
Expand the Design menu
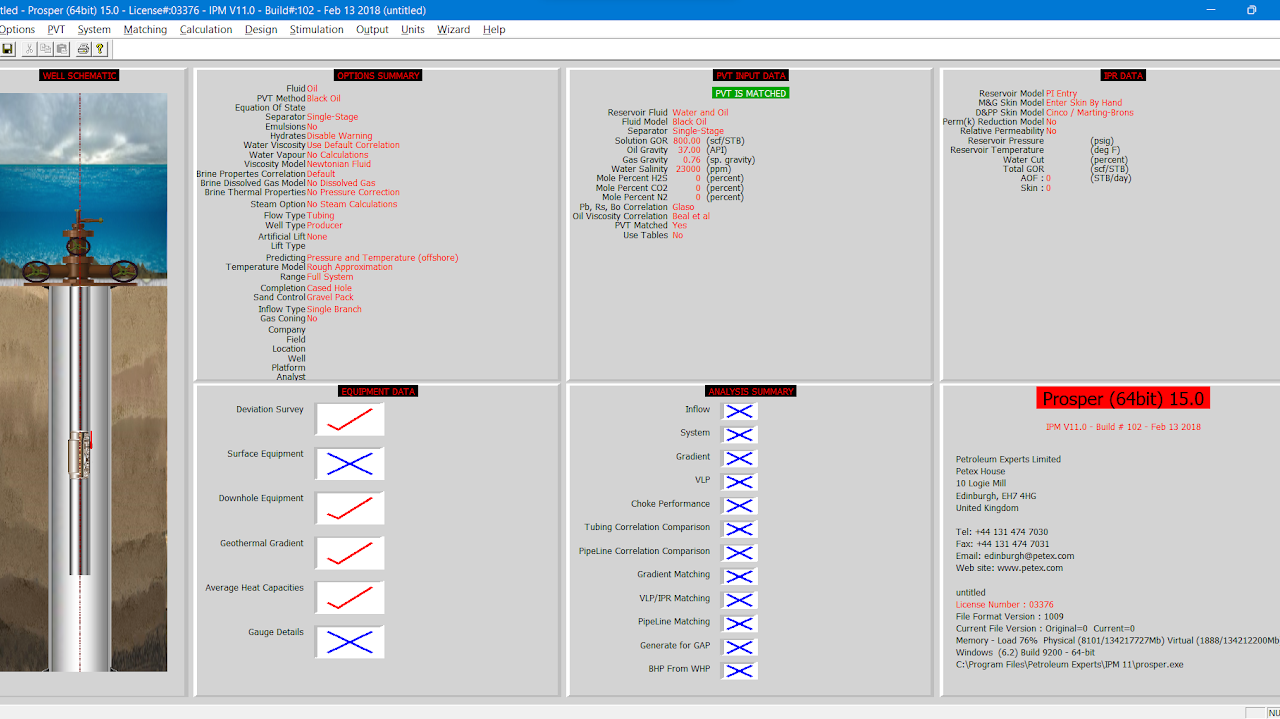[x=261, y=29]
